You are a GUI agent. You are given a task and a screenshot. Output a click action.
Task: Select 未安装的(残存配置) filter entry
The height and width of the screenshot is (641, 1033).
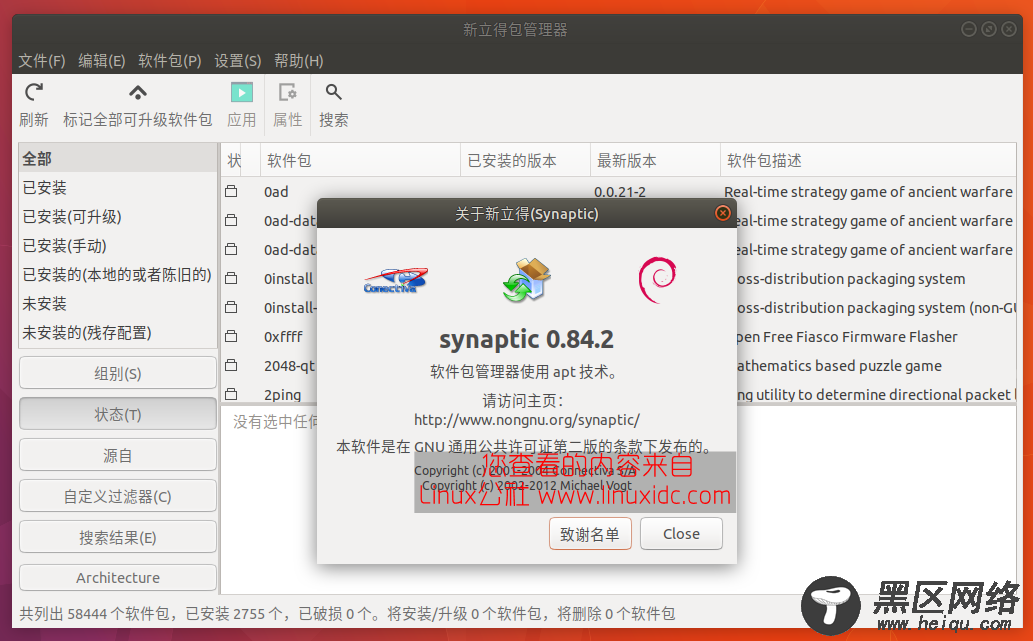coord(117,333)
